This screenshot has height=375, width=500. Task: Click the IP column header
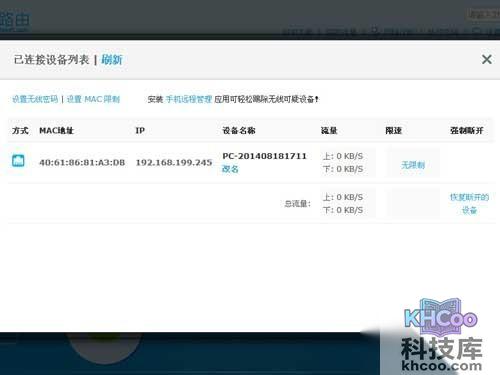140,130
